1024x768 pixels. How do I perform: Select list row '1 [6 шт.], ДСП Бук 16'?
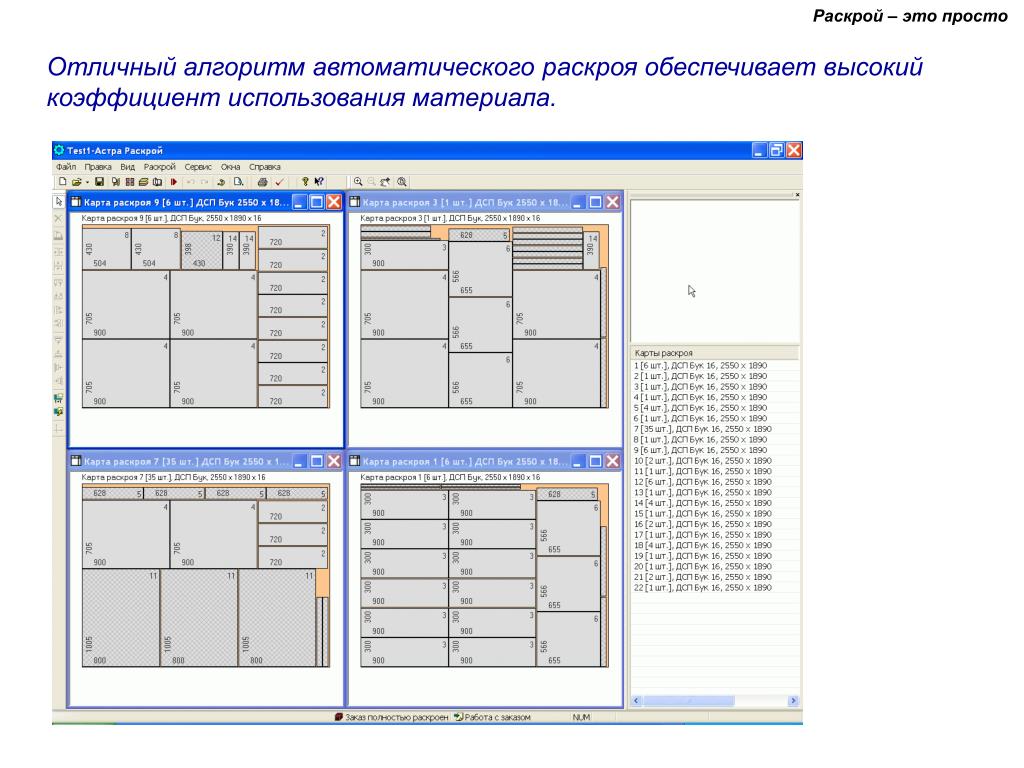pos(714,366)
